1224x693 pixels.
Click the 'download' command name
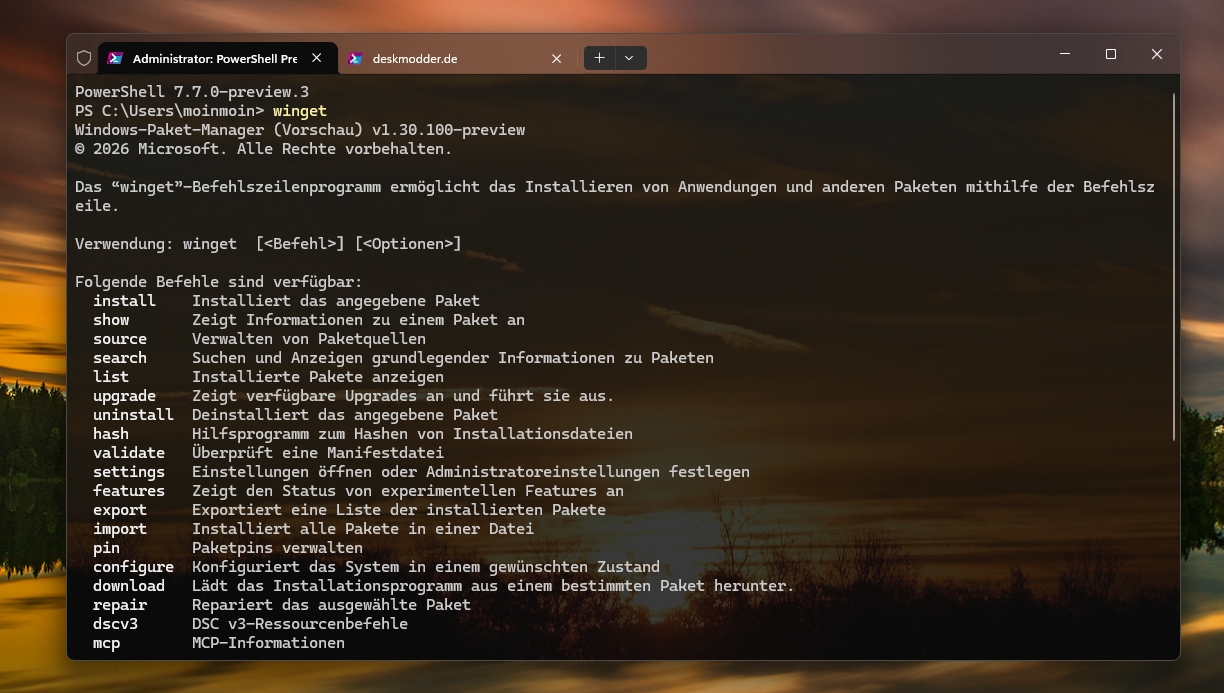point(129,586)
